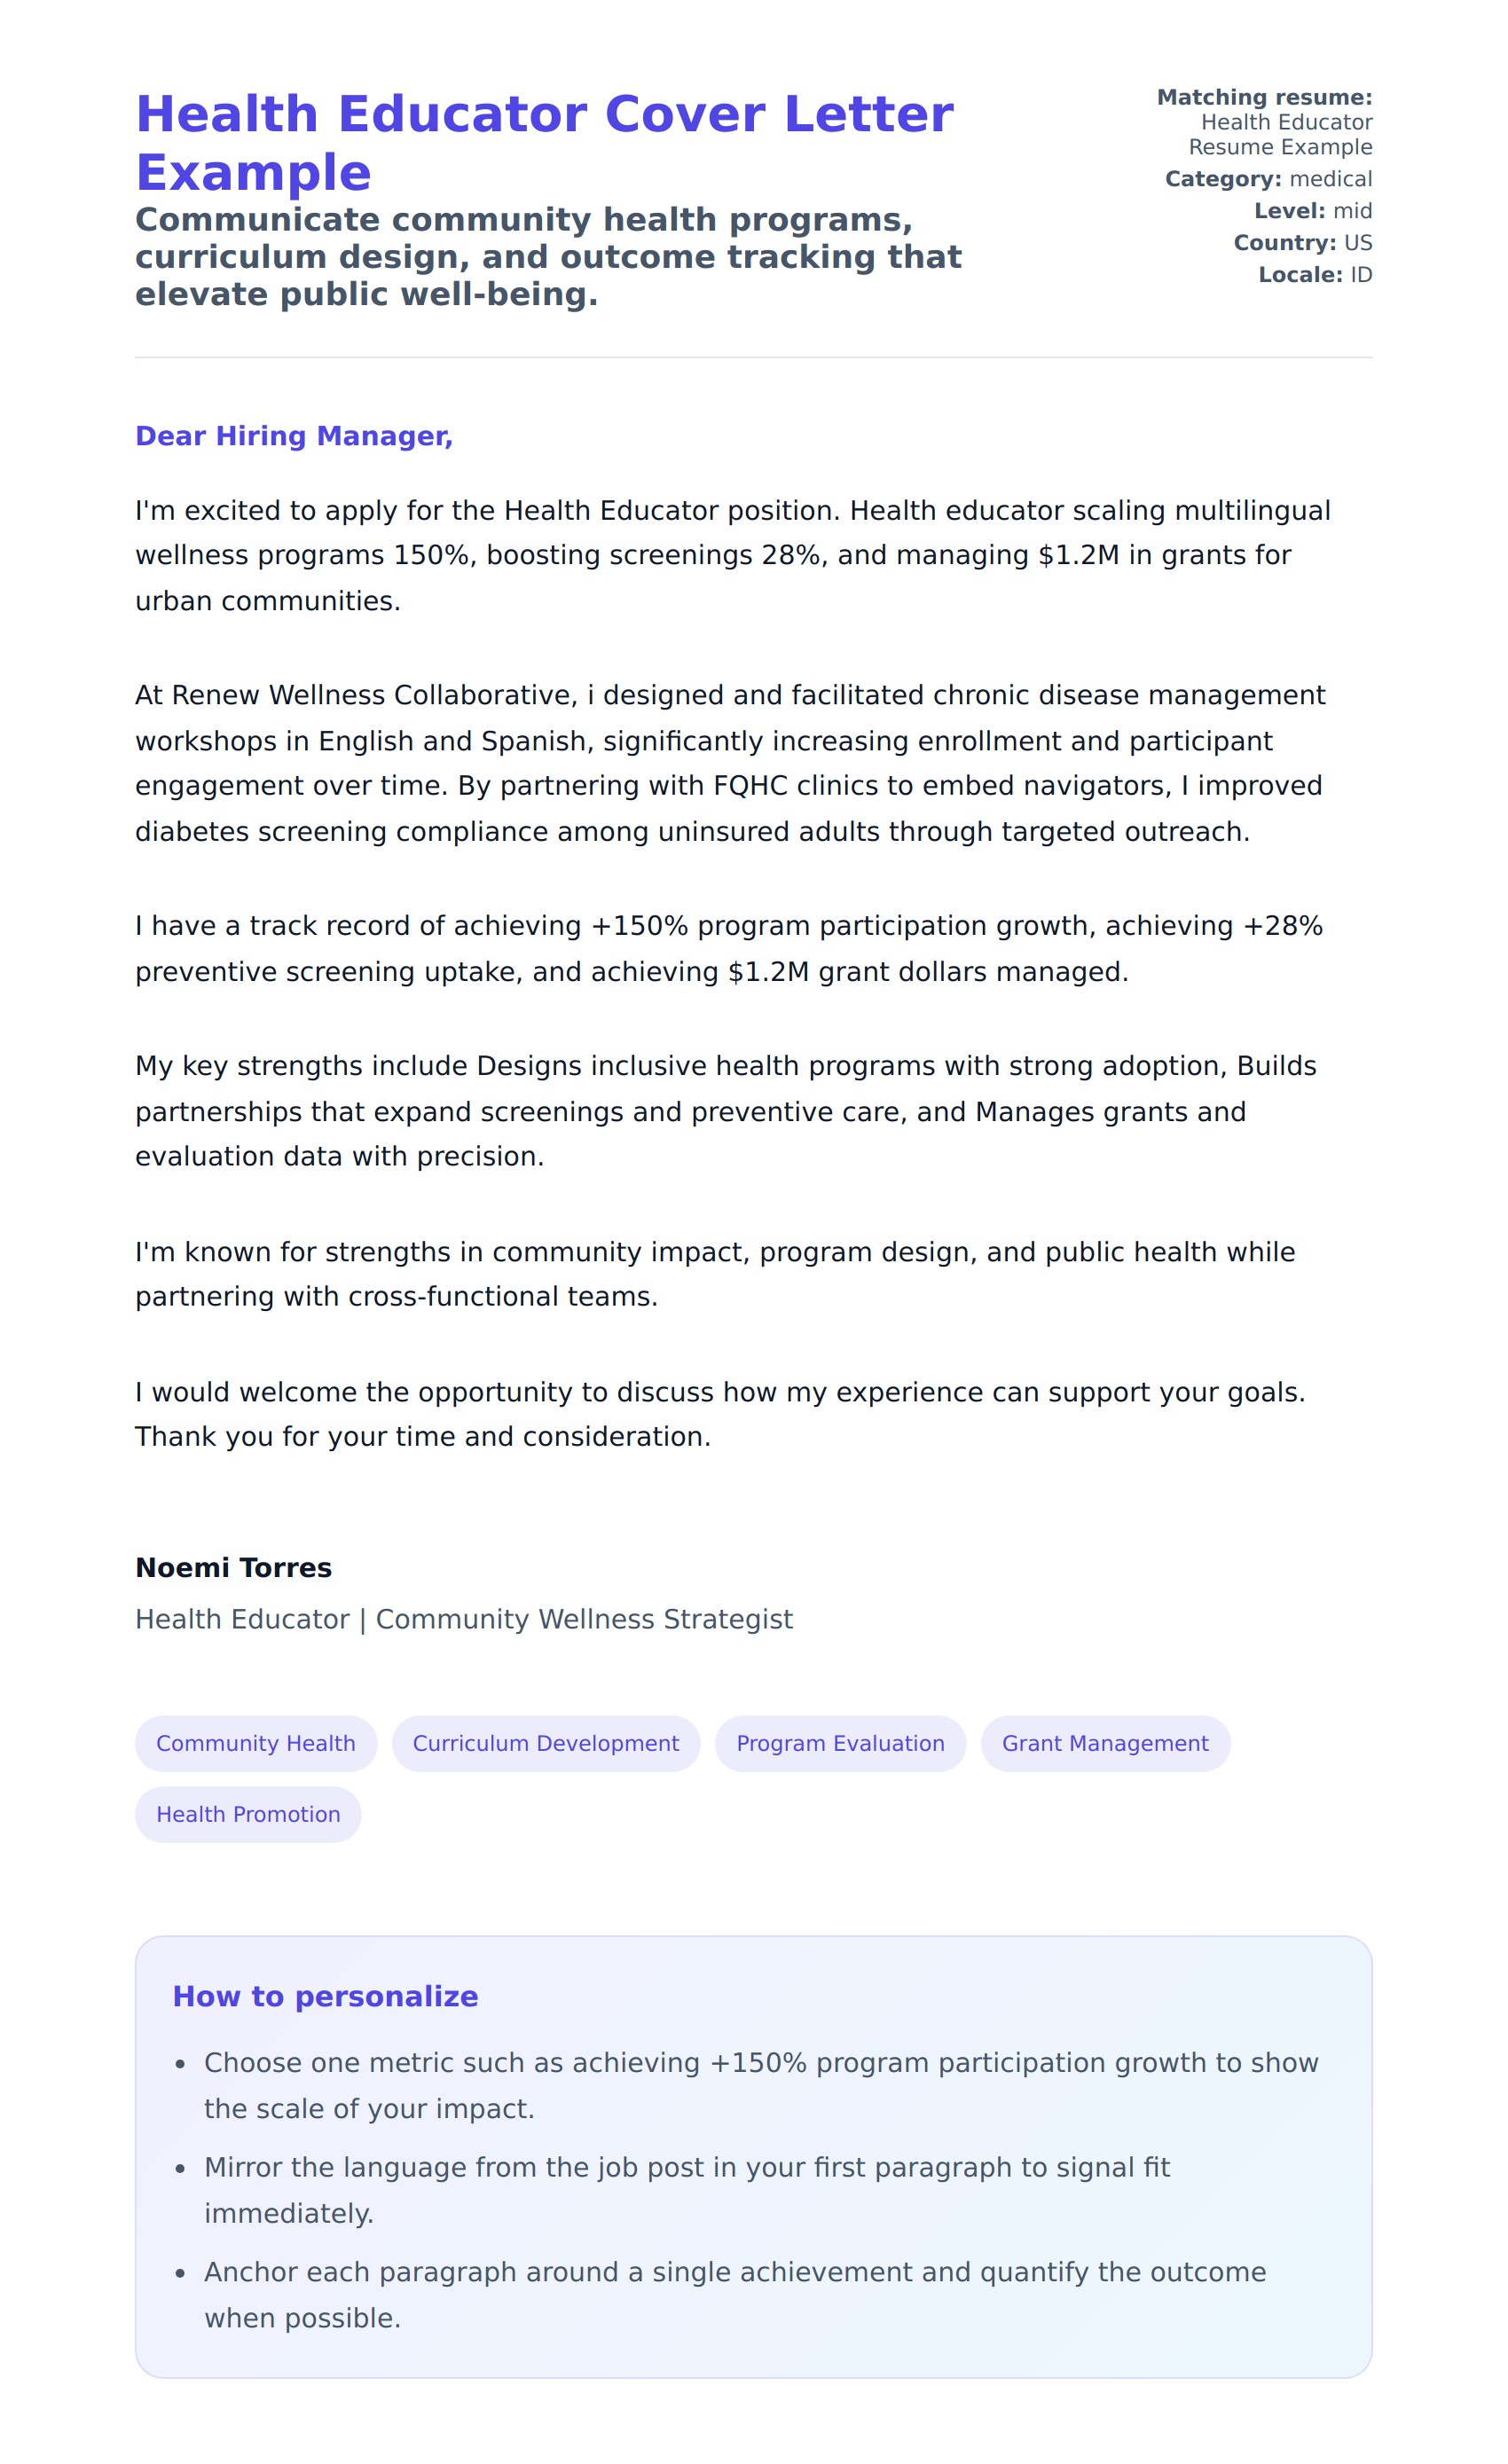Viewport: 1508px width, 2464px height.
Task: Click the "medical" category value
Action: (1330, 179)
